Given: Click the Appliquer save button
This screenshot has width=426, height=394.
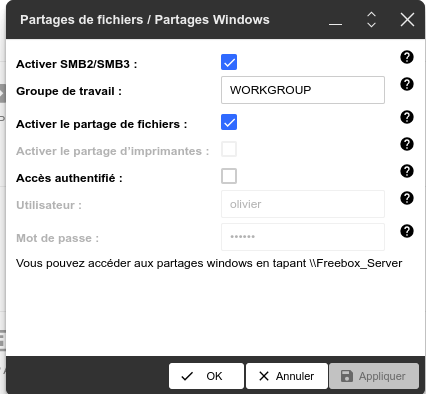Looking at the screenshot, I should click(x=374, y=376).
